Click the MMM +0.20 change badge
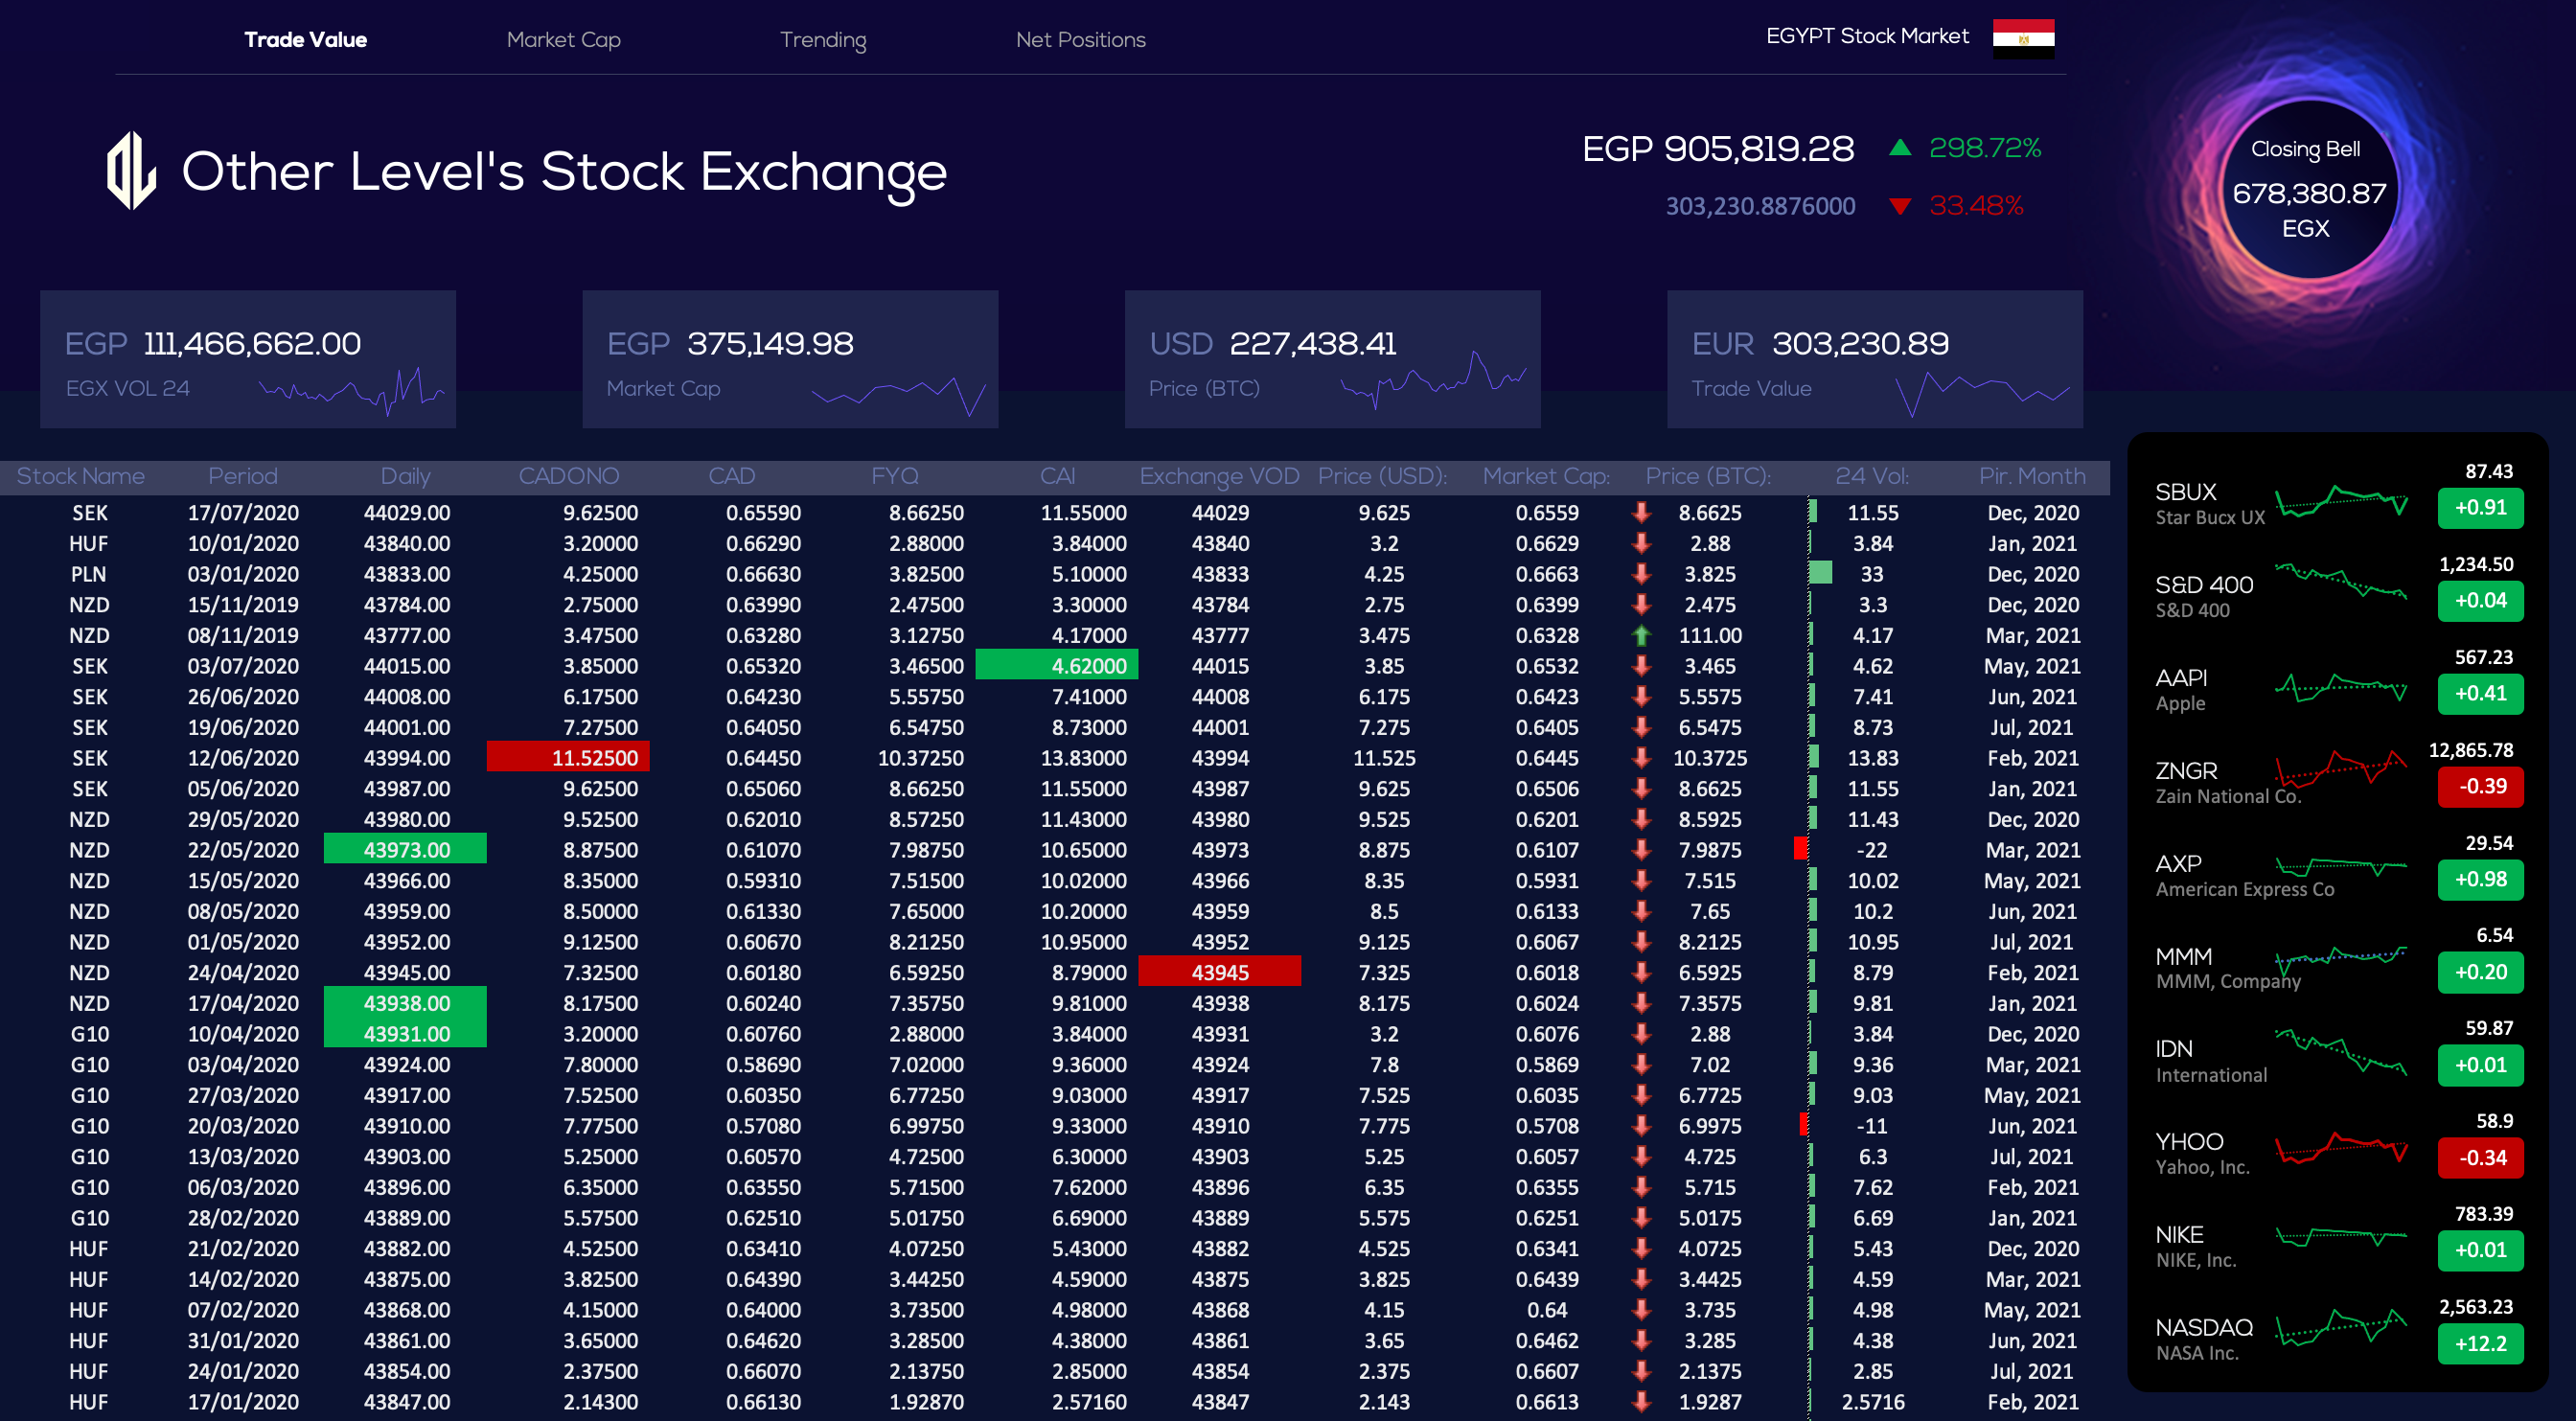The height and width of the screenshot is (1421, 2576). click(x=2480, y=972)
